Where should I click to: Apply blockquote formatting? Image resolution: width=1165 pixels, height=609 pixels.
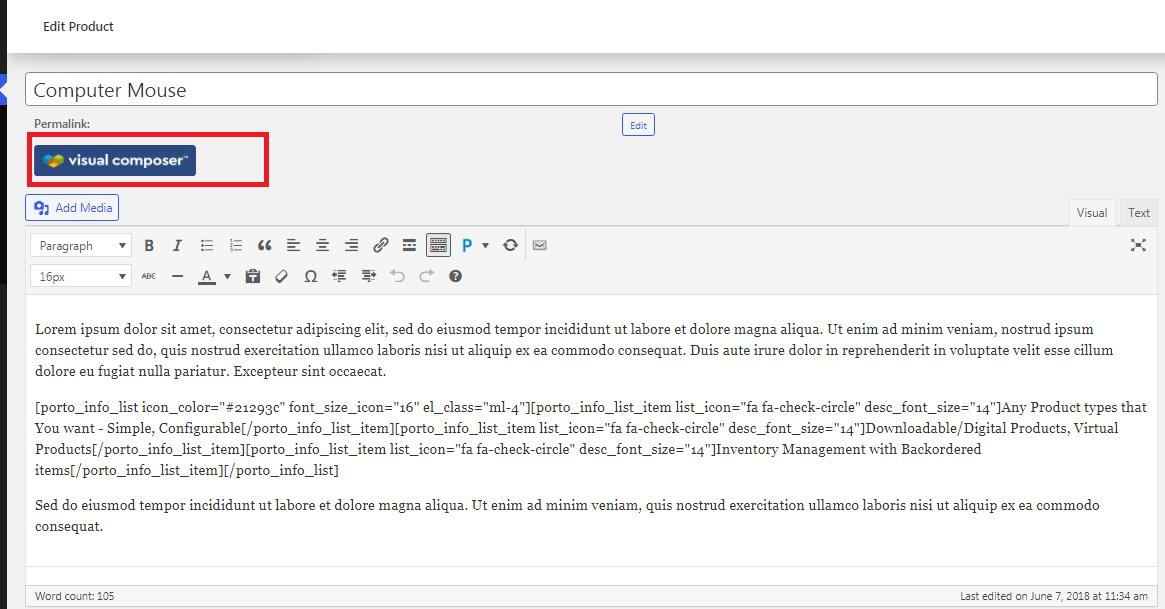click(x=265, y=245)
